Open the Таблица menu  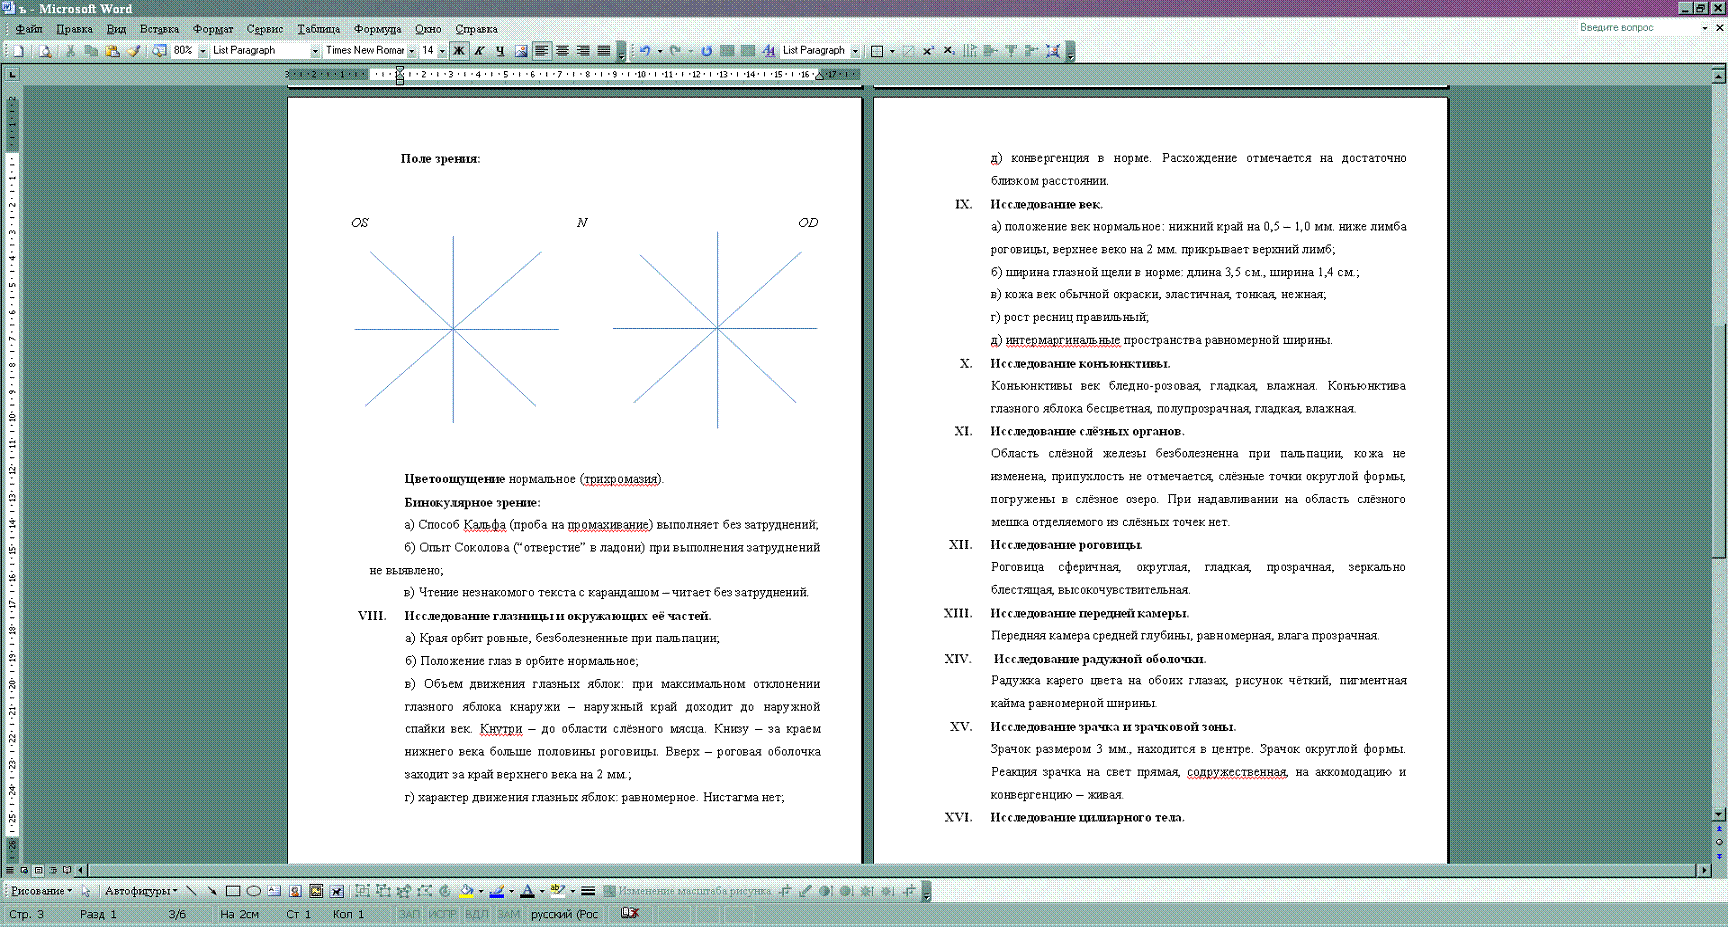[318, 29]
